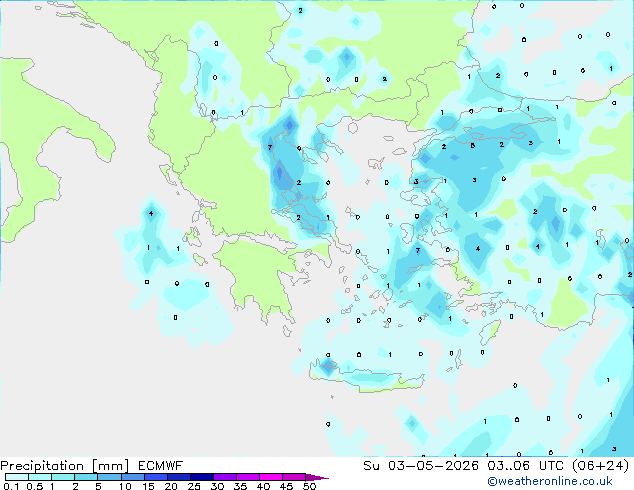
Task: Select the 35–40 mm legend color swatch
Action: pos(248,477)
